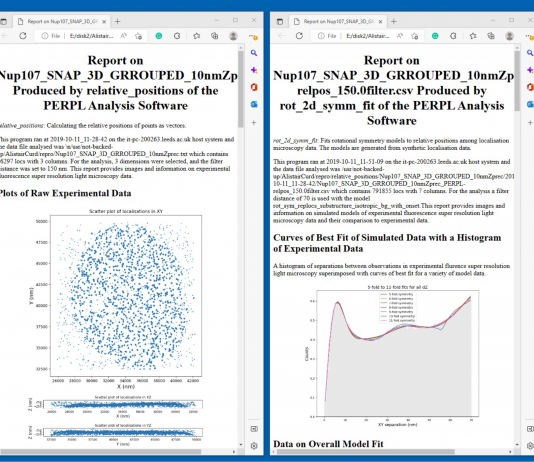Screen dimensions: 534x462
Task: Minimize the right browser window
Action: coord(493,20)
